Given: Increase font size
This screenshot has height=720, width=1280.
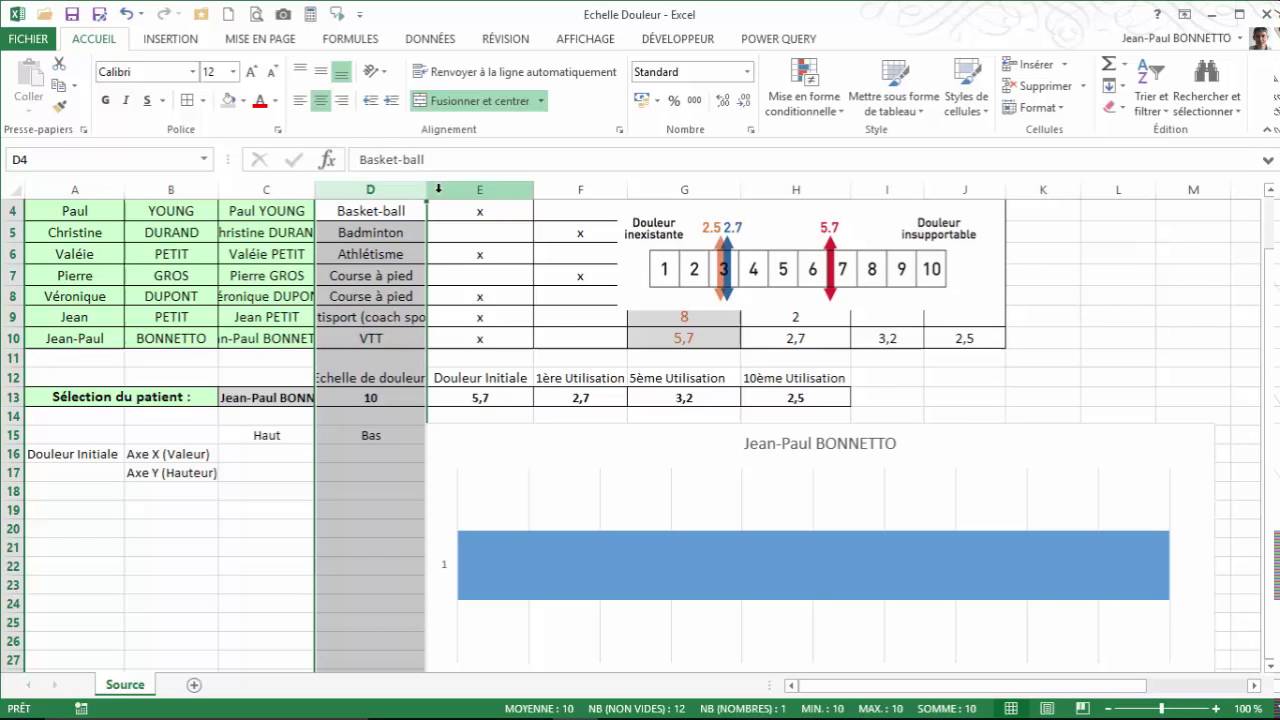Looking at the screenshot, I should [254, 72].
